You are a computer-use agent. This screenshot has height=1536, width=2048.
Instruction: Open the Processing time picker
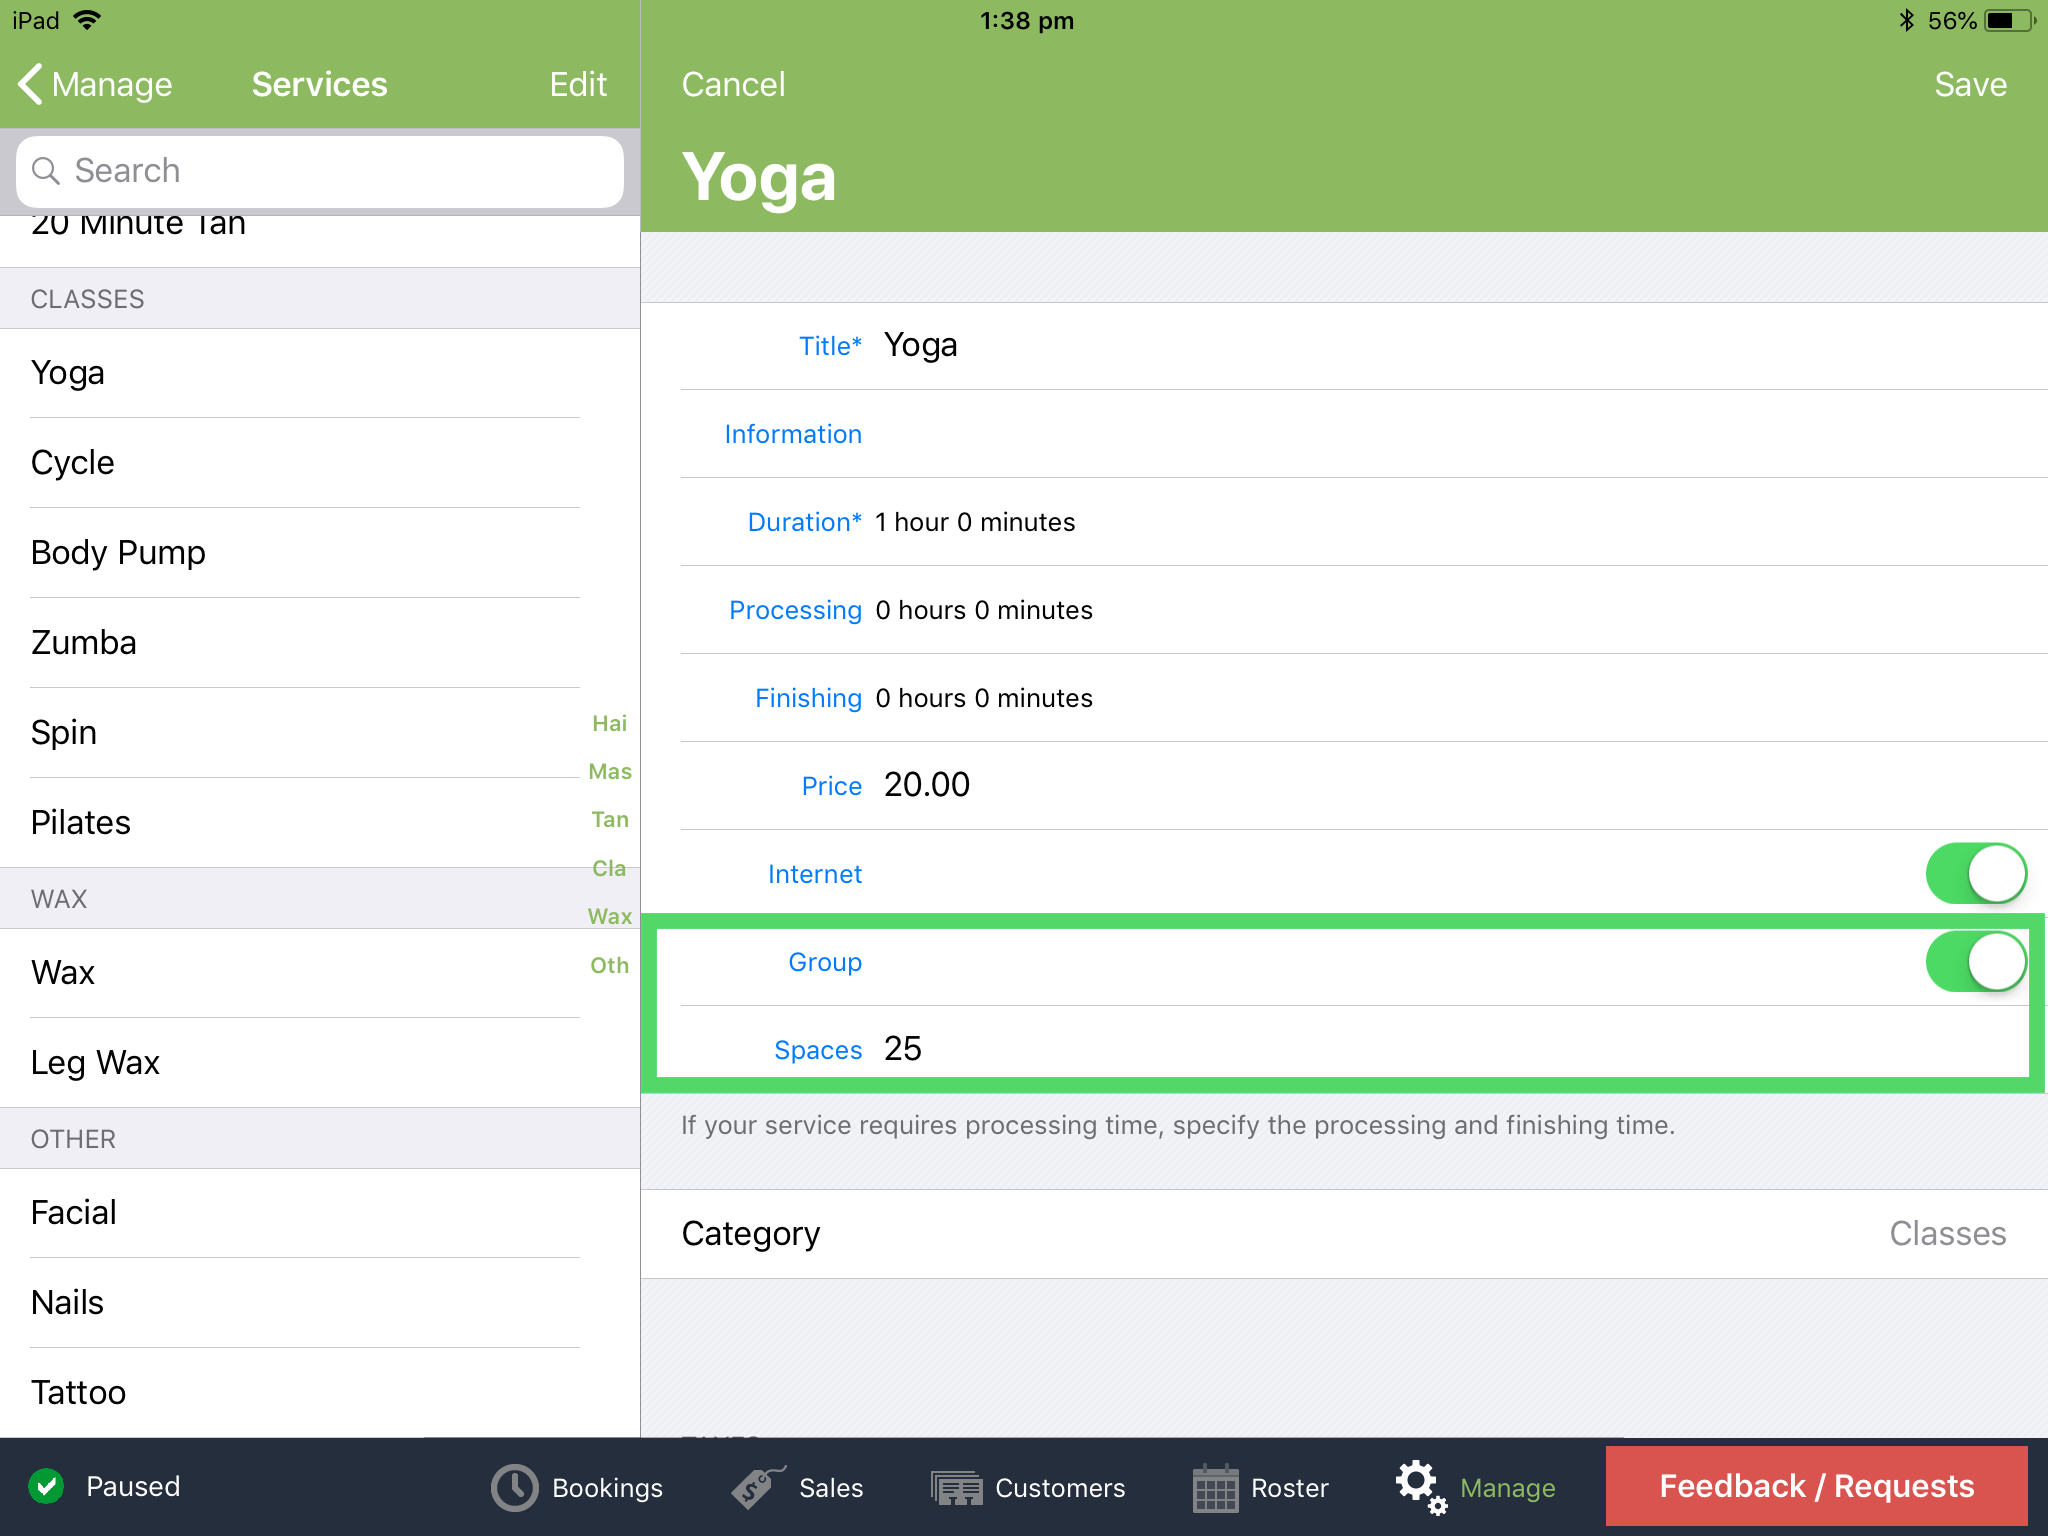click(984, 609)
